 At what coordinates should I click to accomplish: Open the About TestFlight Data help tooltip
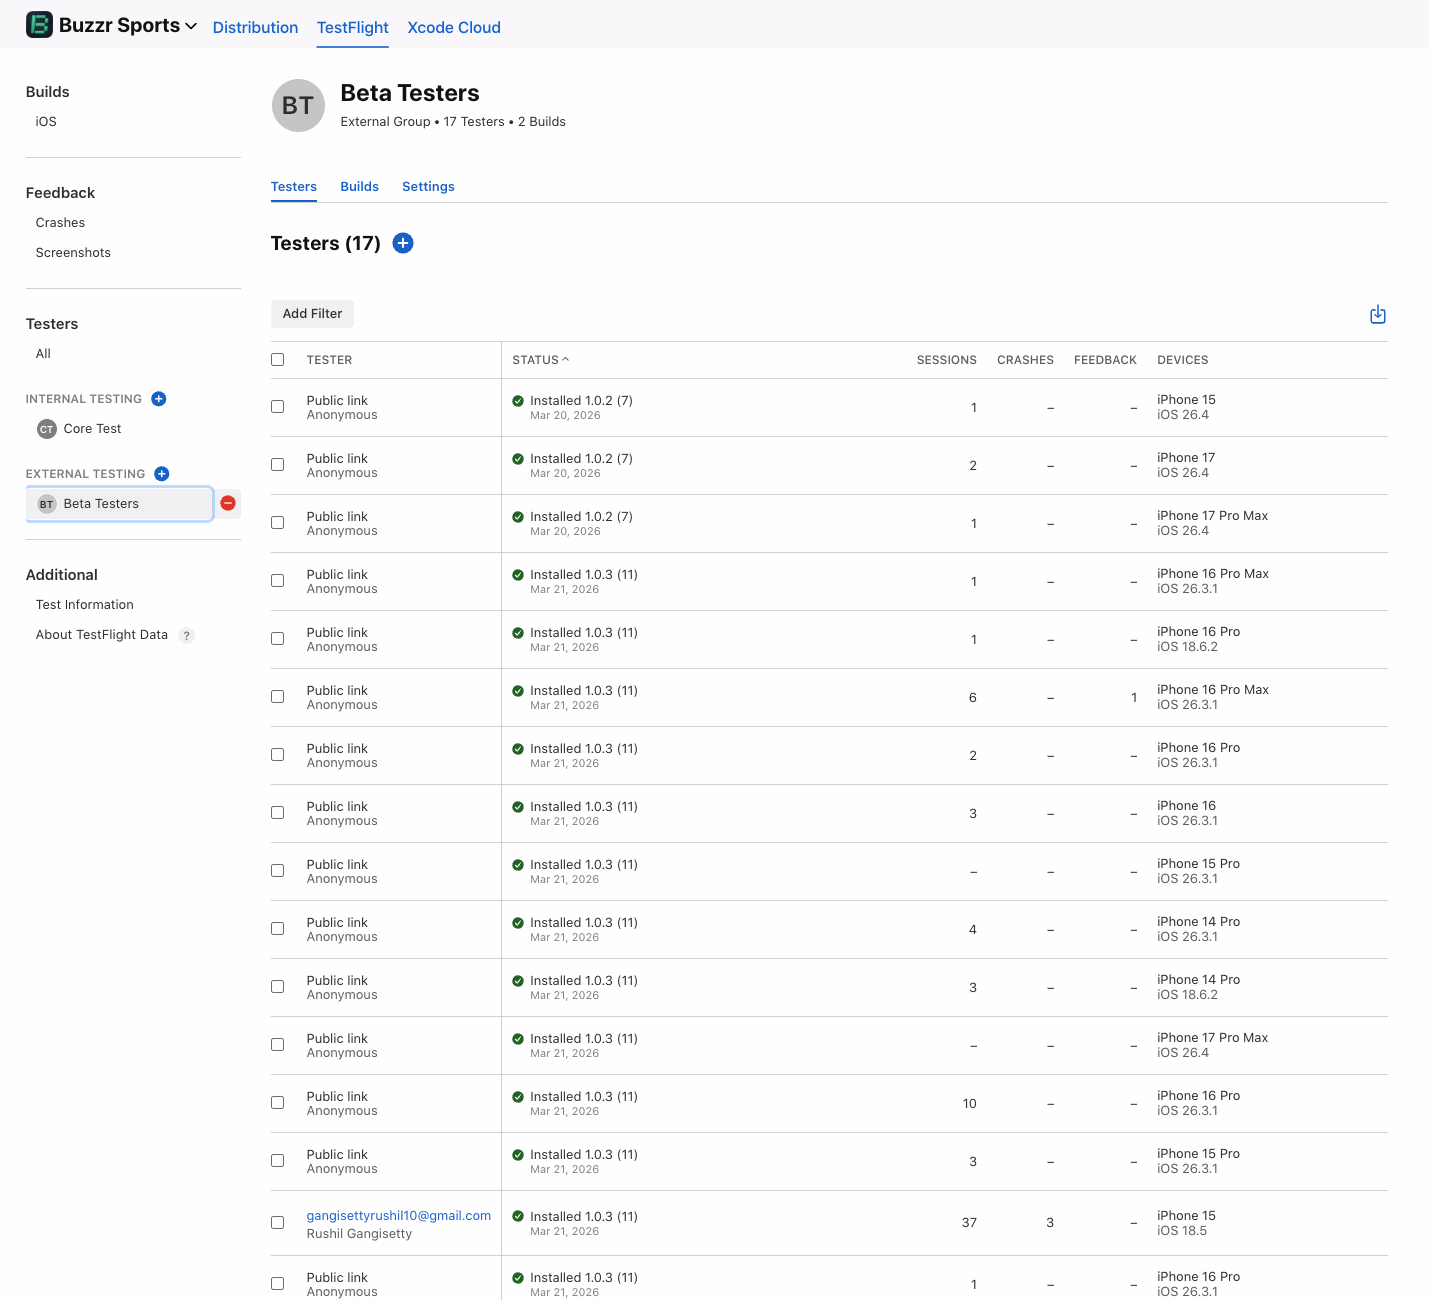[x=186, y=635]
